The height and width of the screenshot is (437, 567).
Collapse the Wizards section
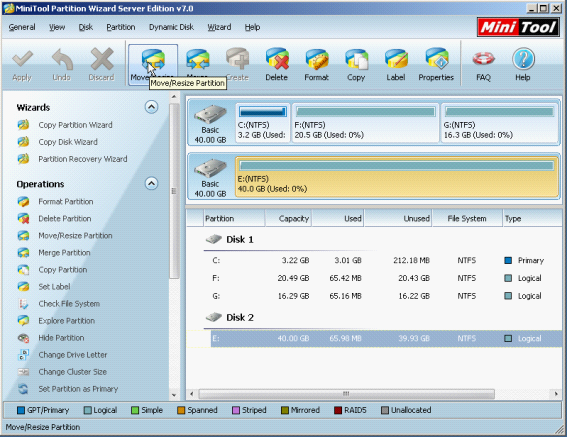pyautogui.click(x=152, y=107)
